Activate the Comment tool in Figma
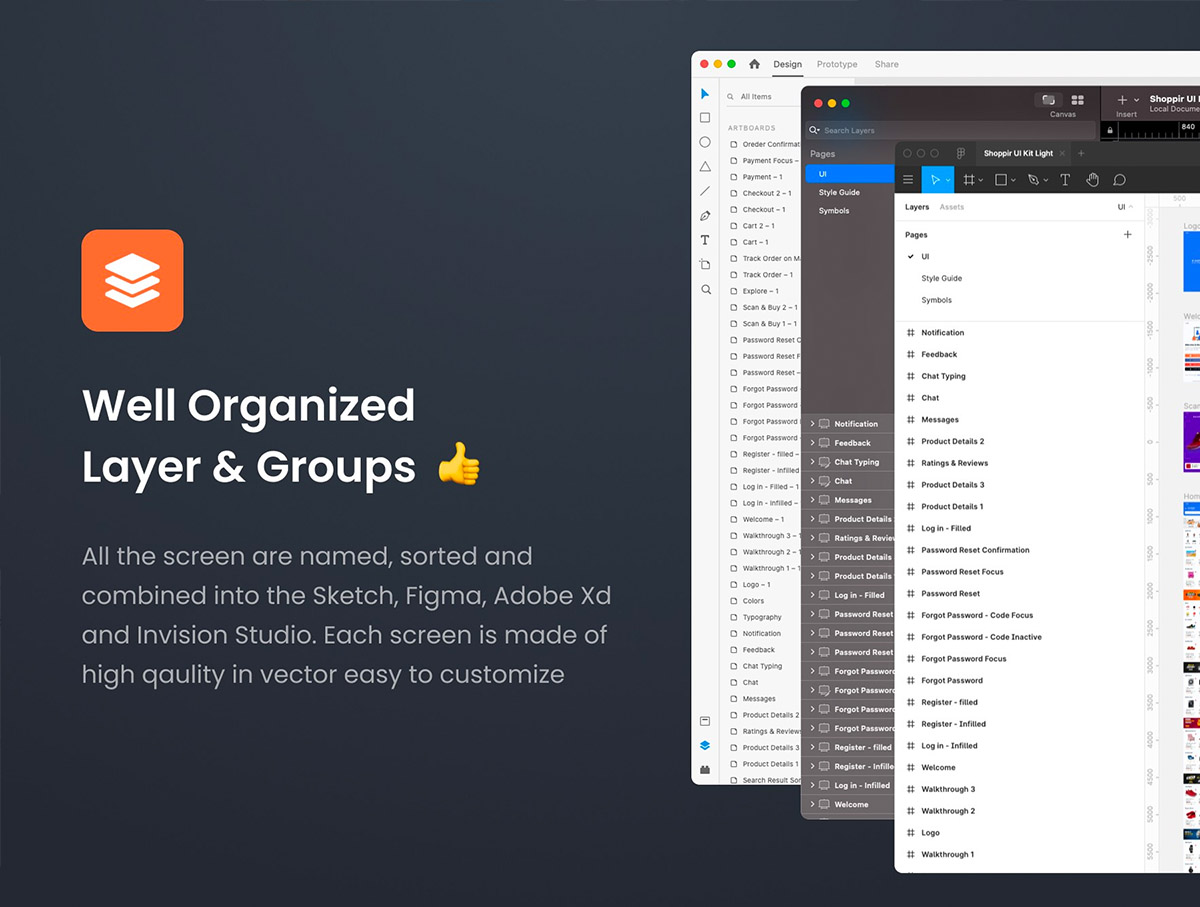The width and height of the screenshot is (1200, 907). click(1119, 180)
